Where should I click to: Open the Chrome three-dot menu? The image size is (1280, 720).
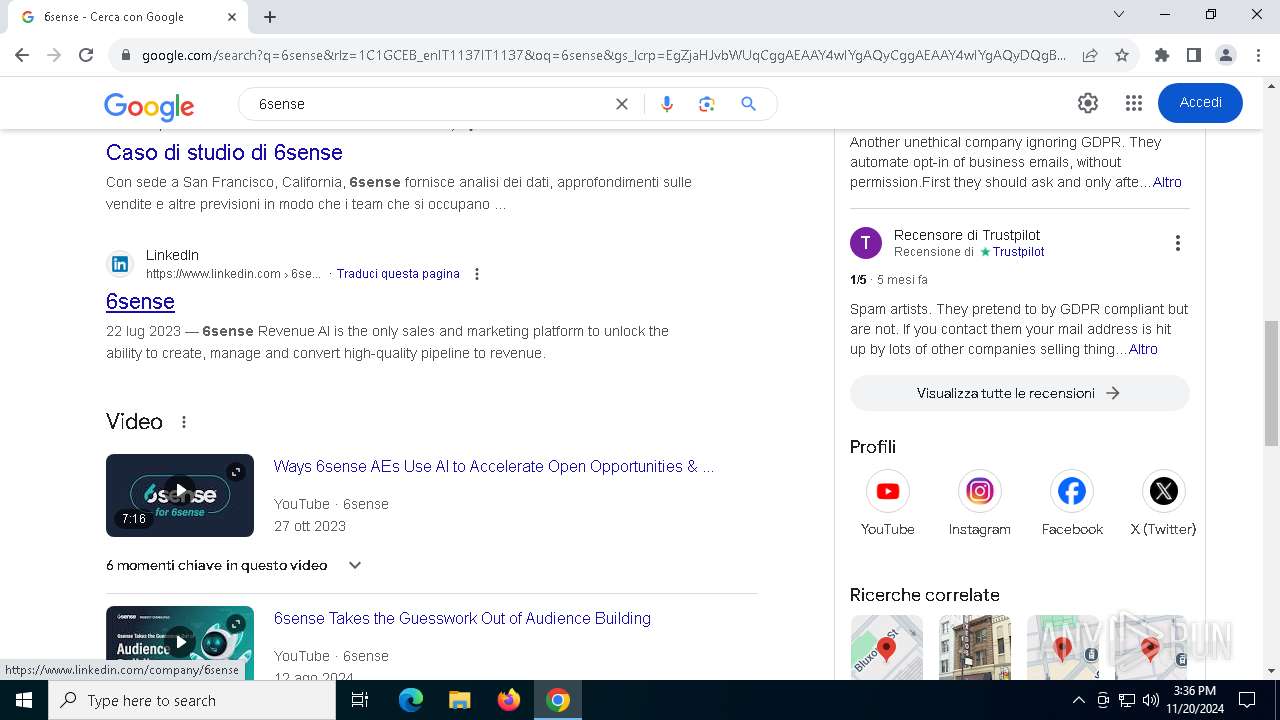pyautogui.click(x=1258, y=55)
